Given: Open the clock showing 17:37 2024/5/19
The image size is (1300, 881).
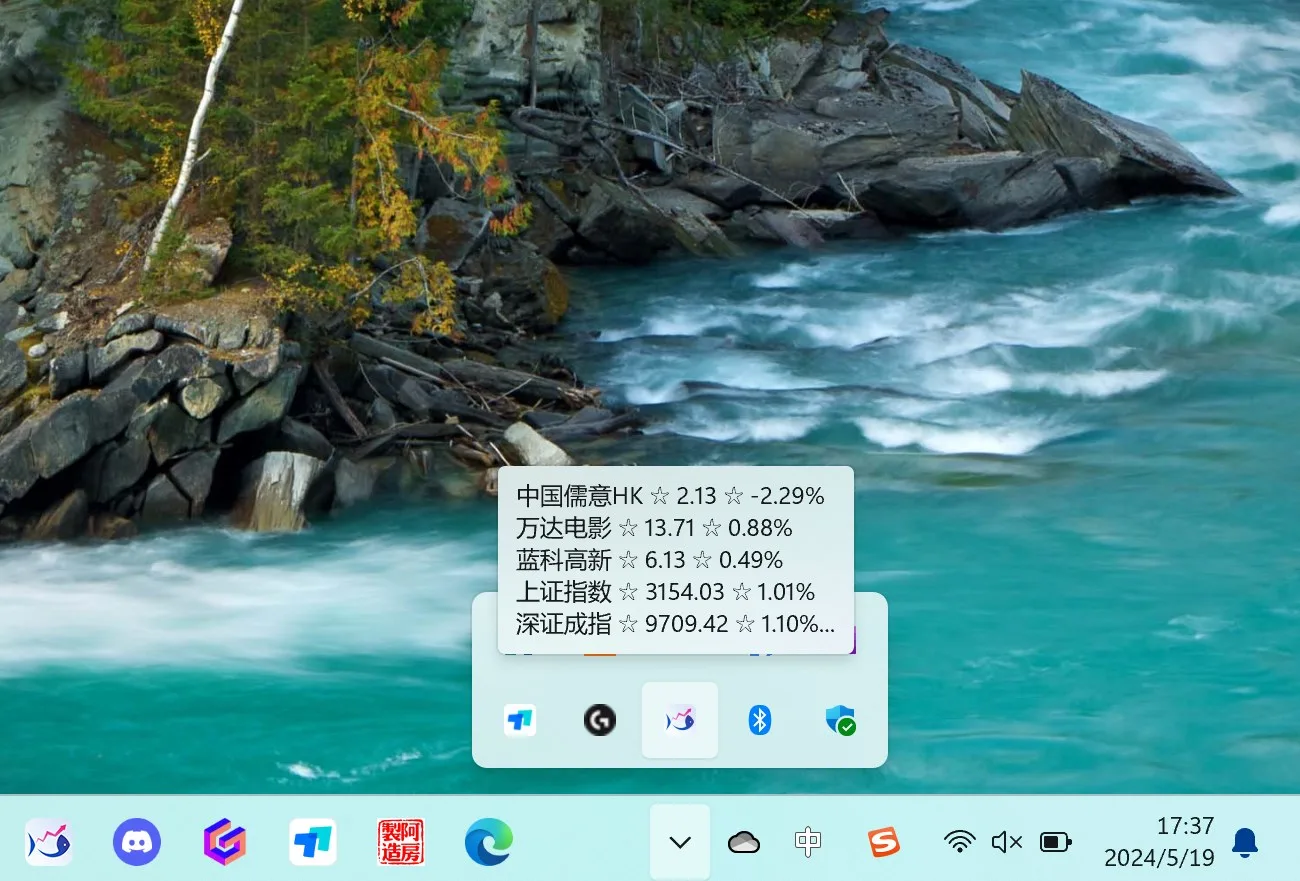Looking at the screenshot, I should [x=1159, y=842].
